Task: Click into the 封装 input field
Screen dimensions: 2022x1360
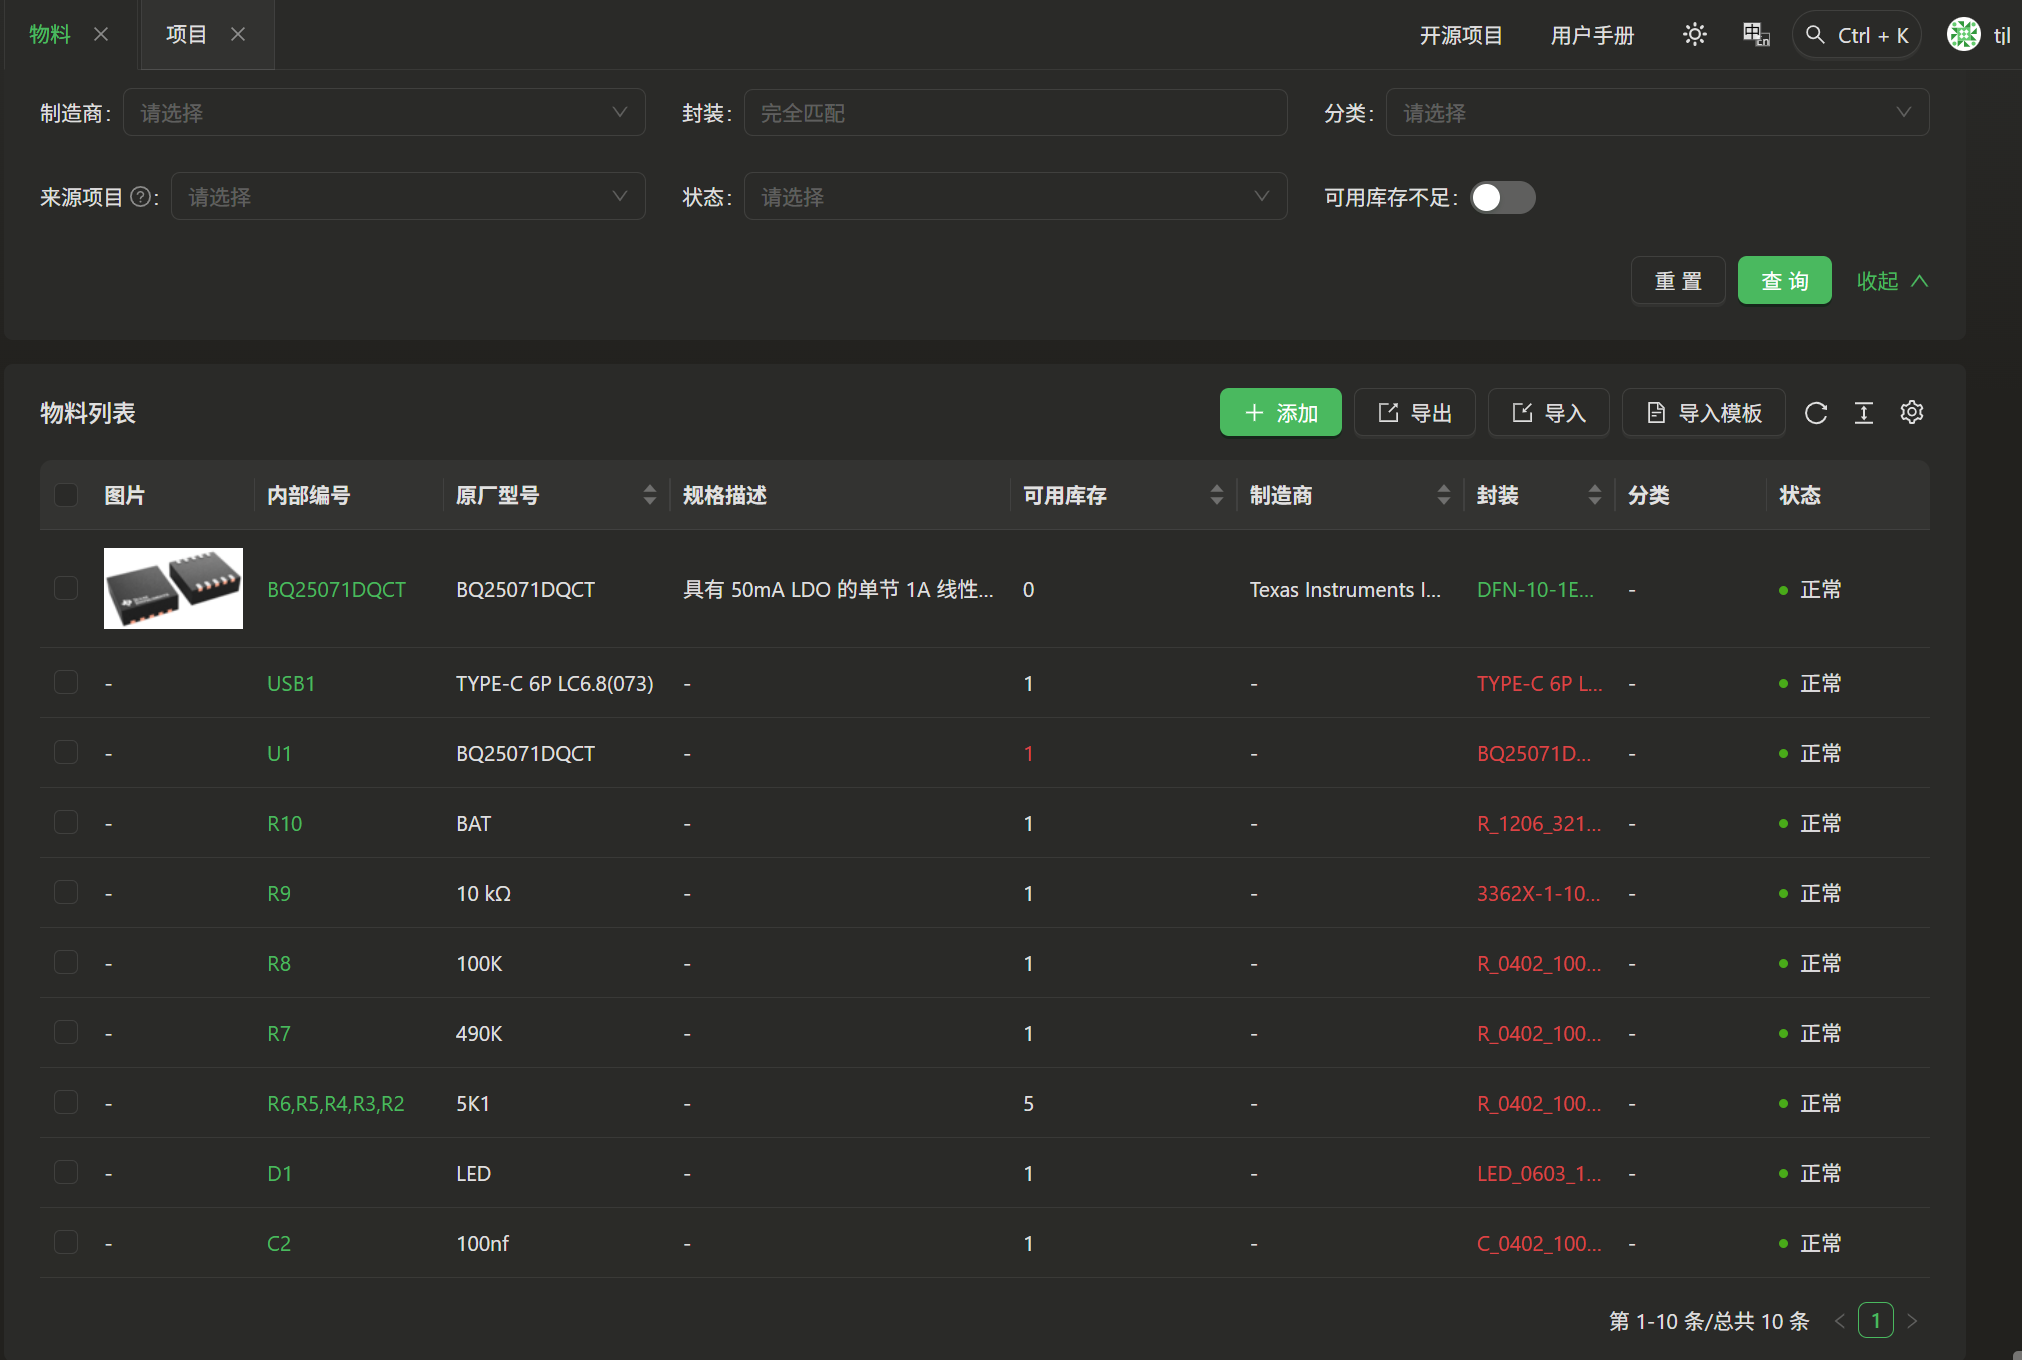Action: click(x=1014, y=113)
